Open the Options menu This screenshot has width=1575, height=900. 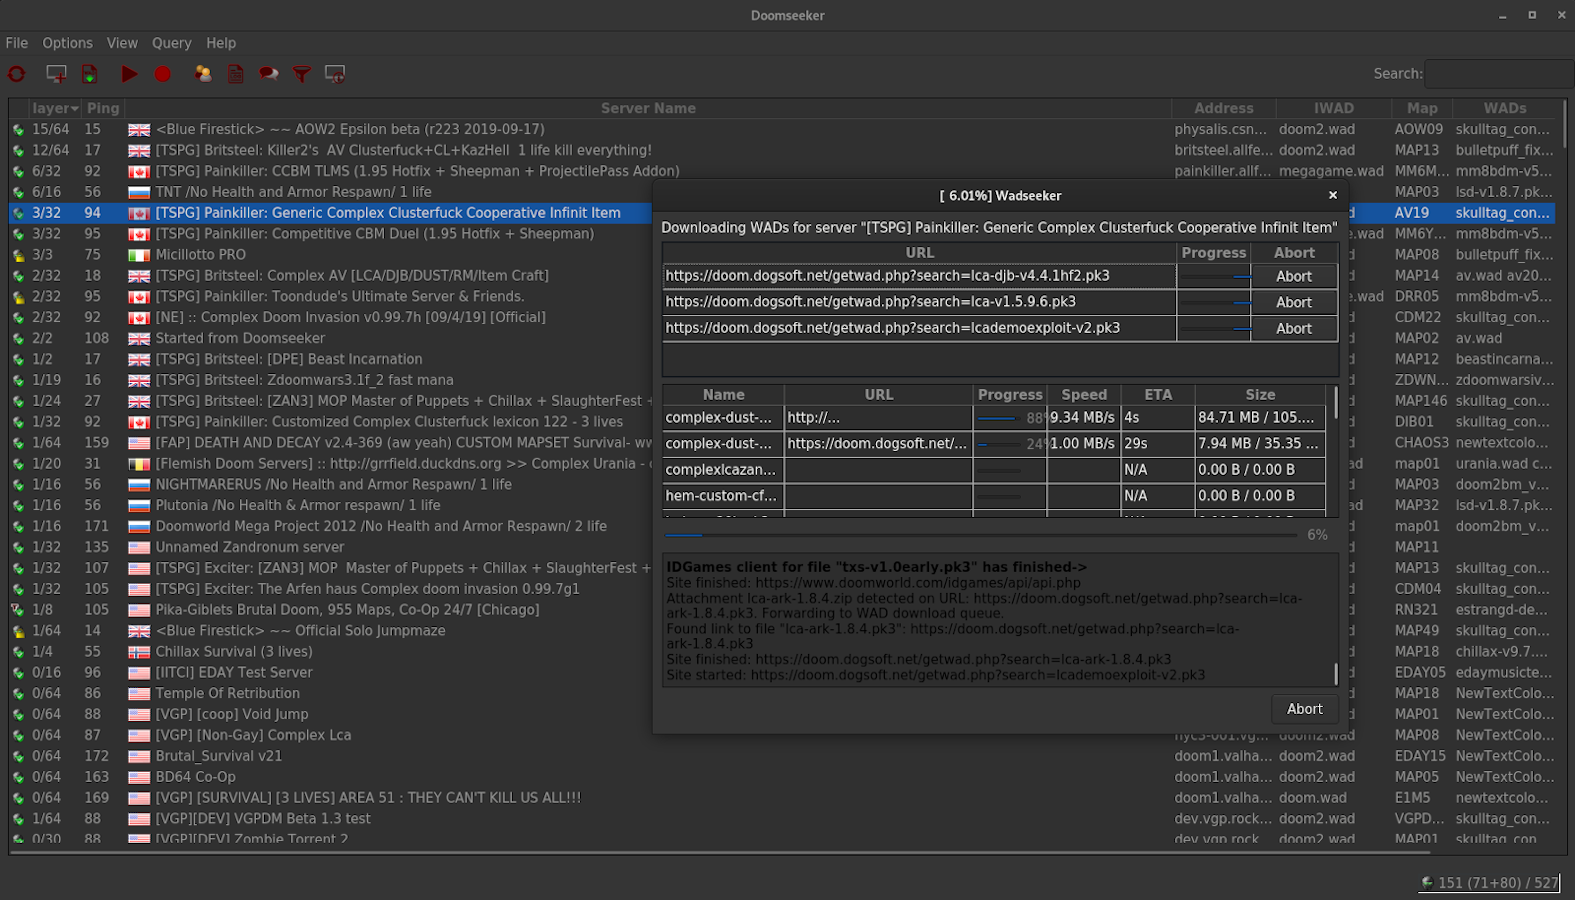[x=67, y=43]
